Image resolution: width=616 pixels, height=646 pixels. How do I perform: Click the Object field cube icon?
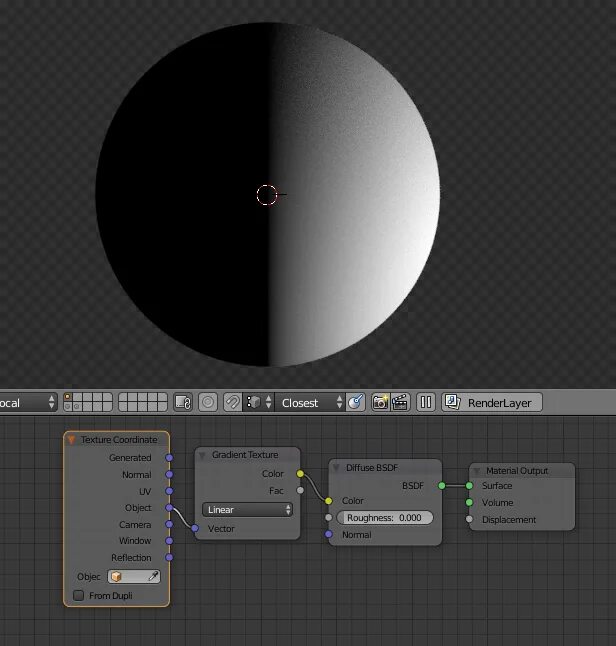[x=116, y=576]
